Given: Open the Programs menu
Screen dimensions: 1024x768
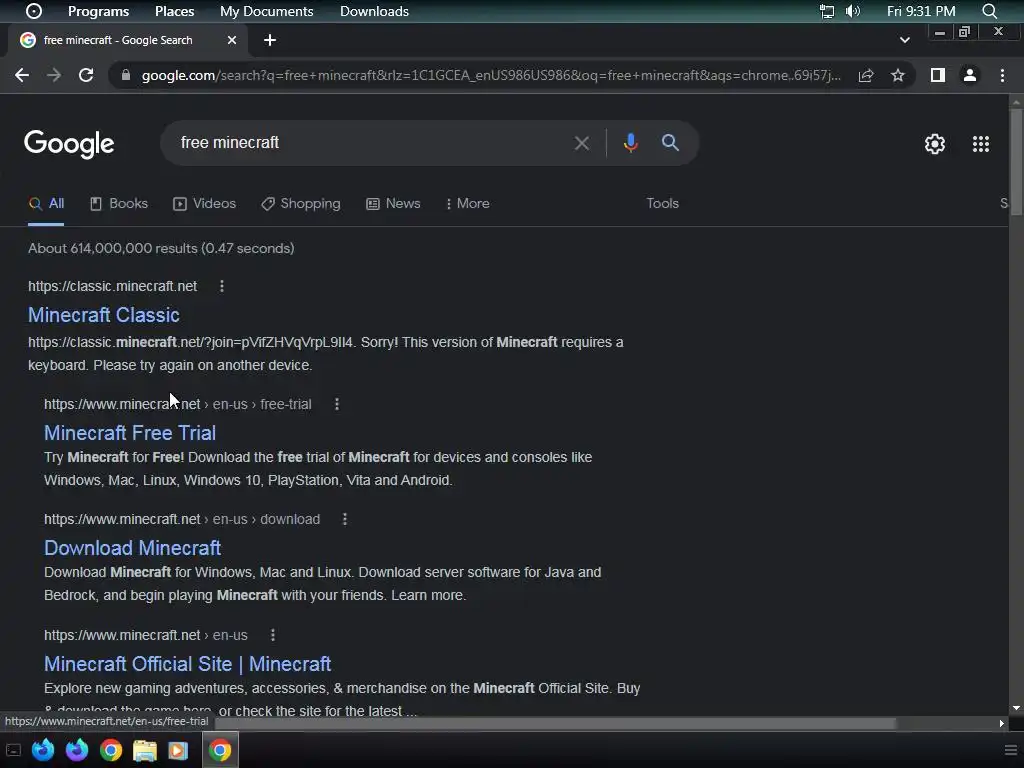Looking at the screenshot, I should coord(99,11).
